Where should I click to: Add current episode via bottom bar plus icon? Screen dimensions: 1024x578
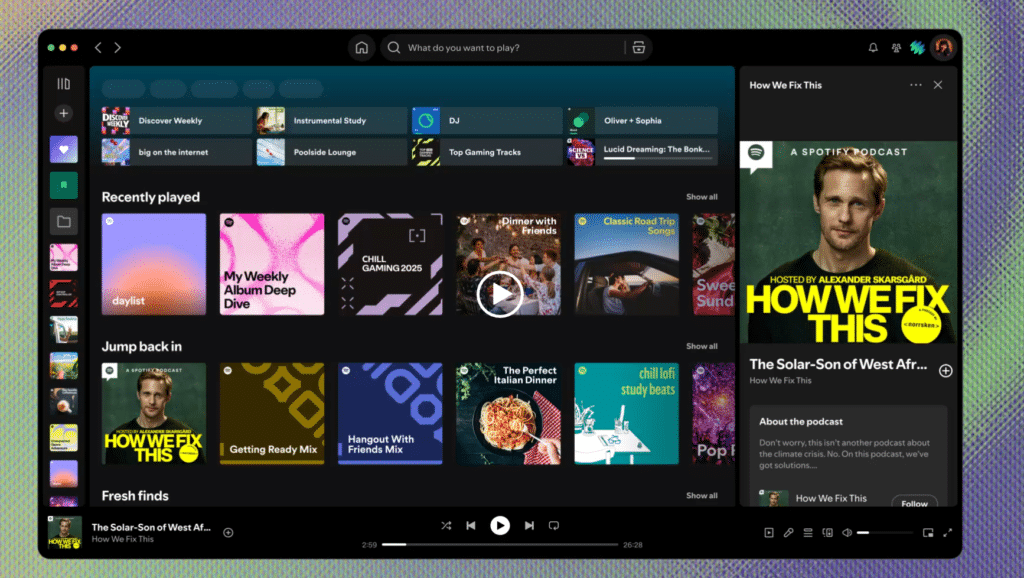click(x=229, y=533)
